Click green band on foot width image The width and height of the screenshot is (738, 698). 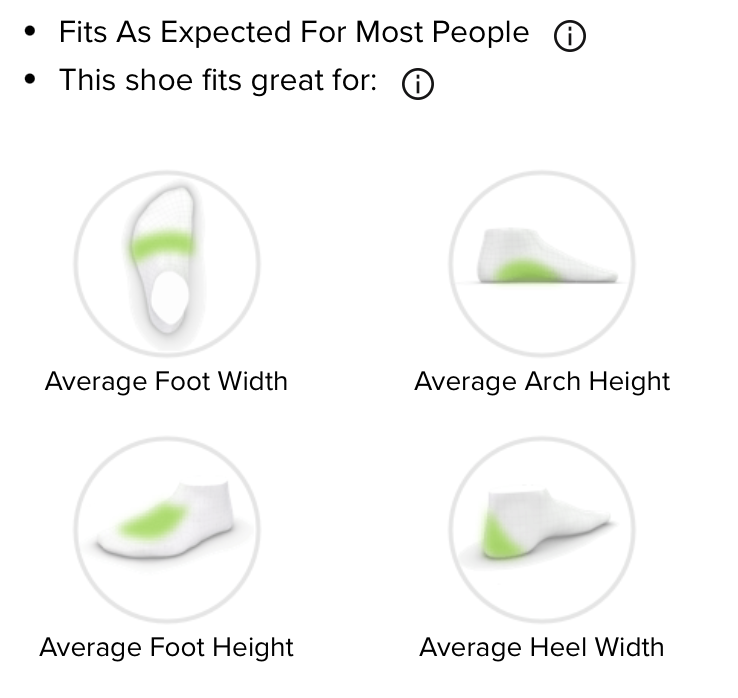coord(161,246)
